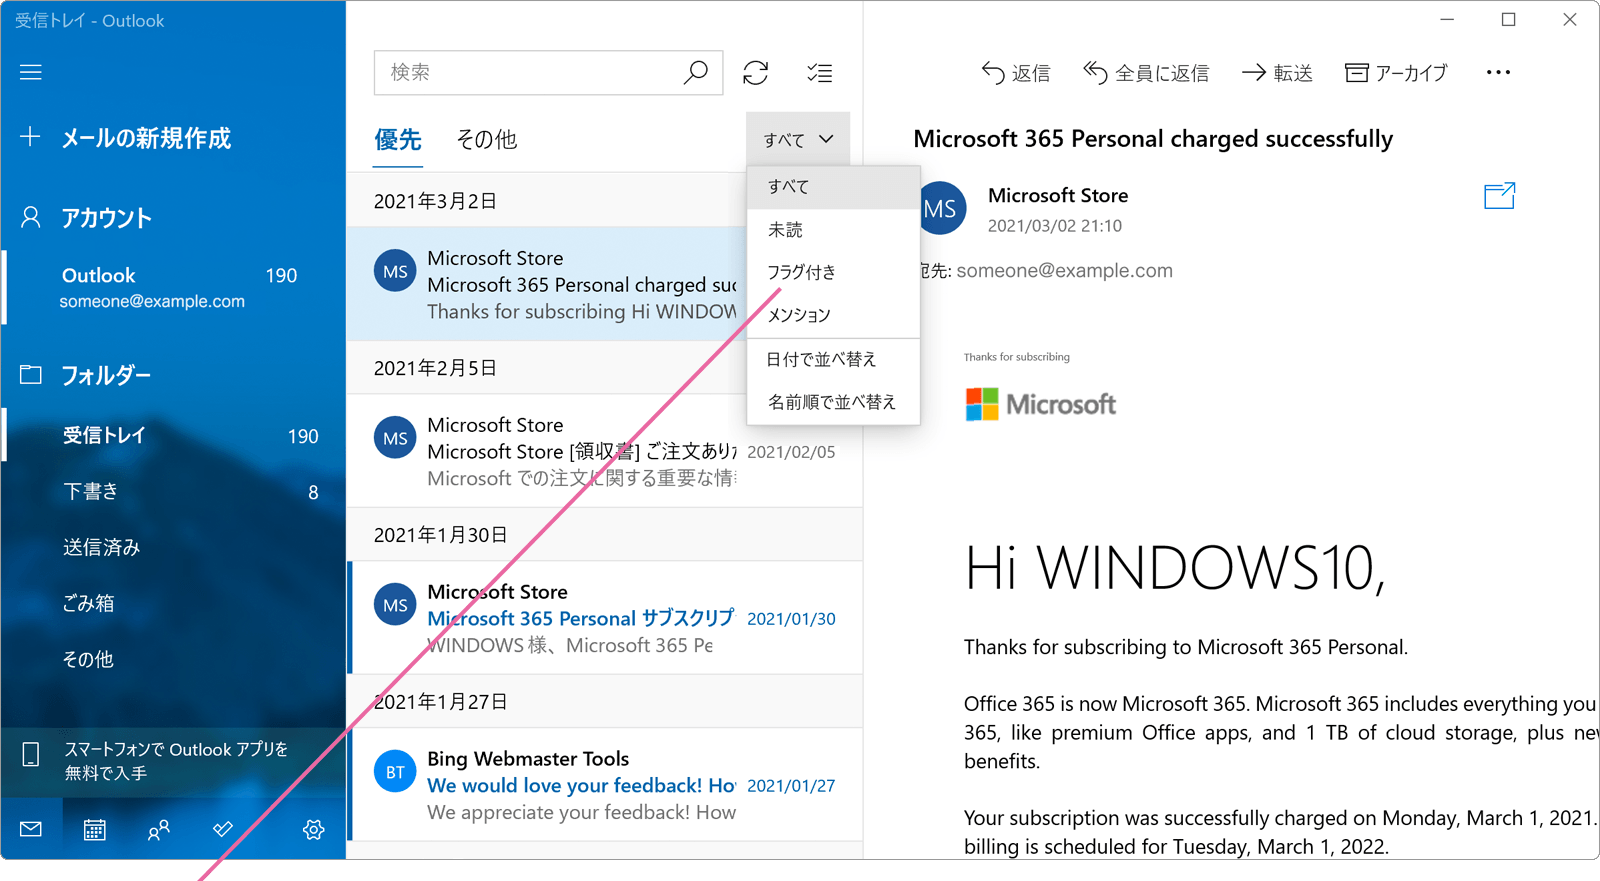Open message in new window icon

coord(1499,196)
